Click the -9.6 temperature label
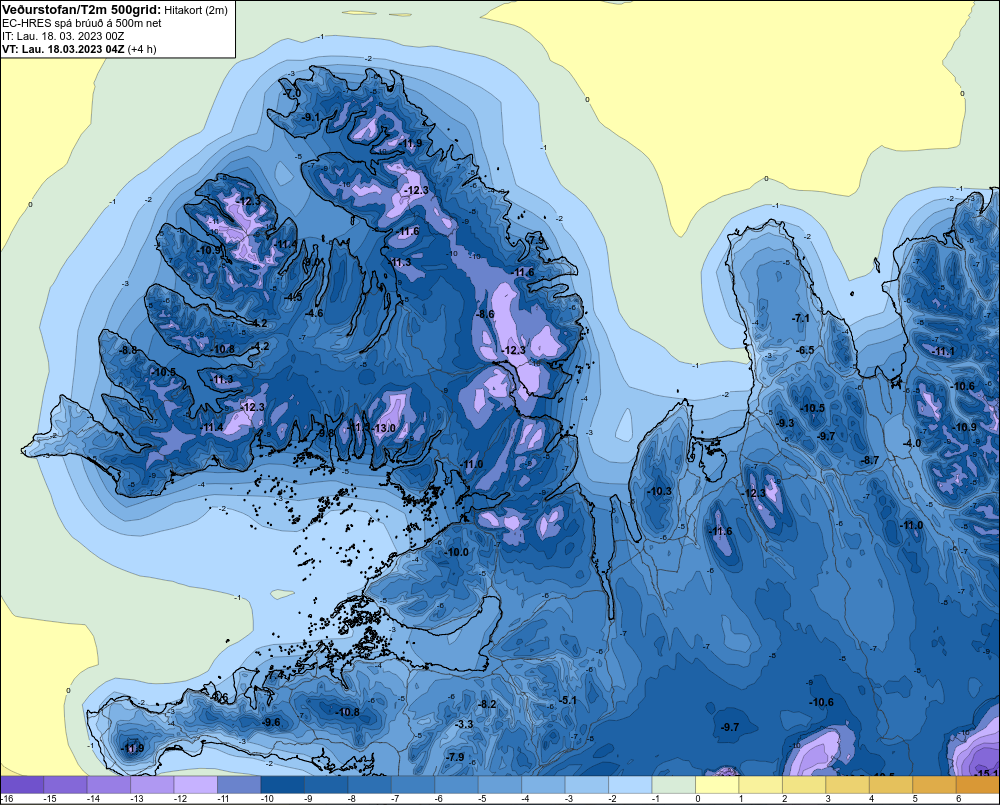The height and width of the screenshot is (805, 1000). (271, 722)
